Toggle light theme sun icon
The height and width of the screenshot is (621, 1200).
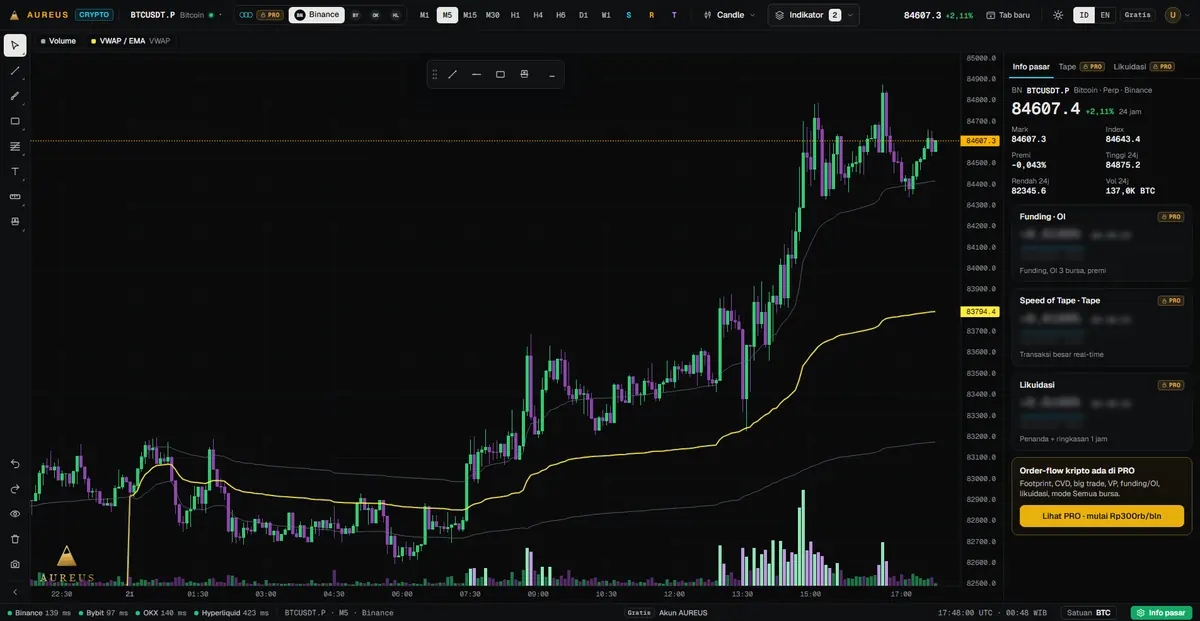(1059, 15)
